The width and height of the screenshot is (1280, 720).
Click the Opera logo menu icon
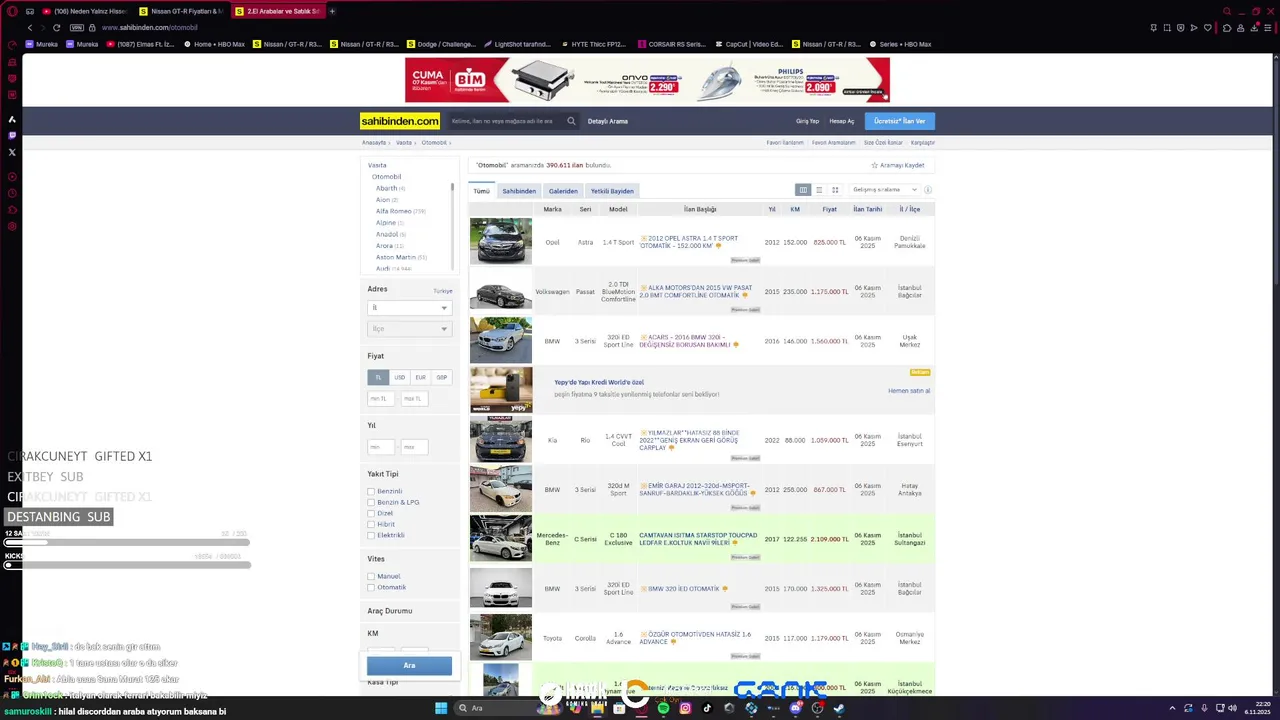12,11
